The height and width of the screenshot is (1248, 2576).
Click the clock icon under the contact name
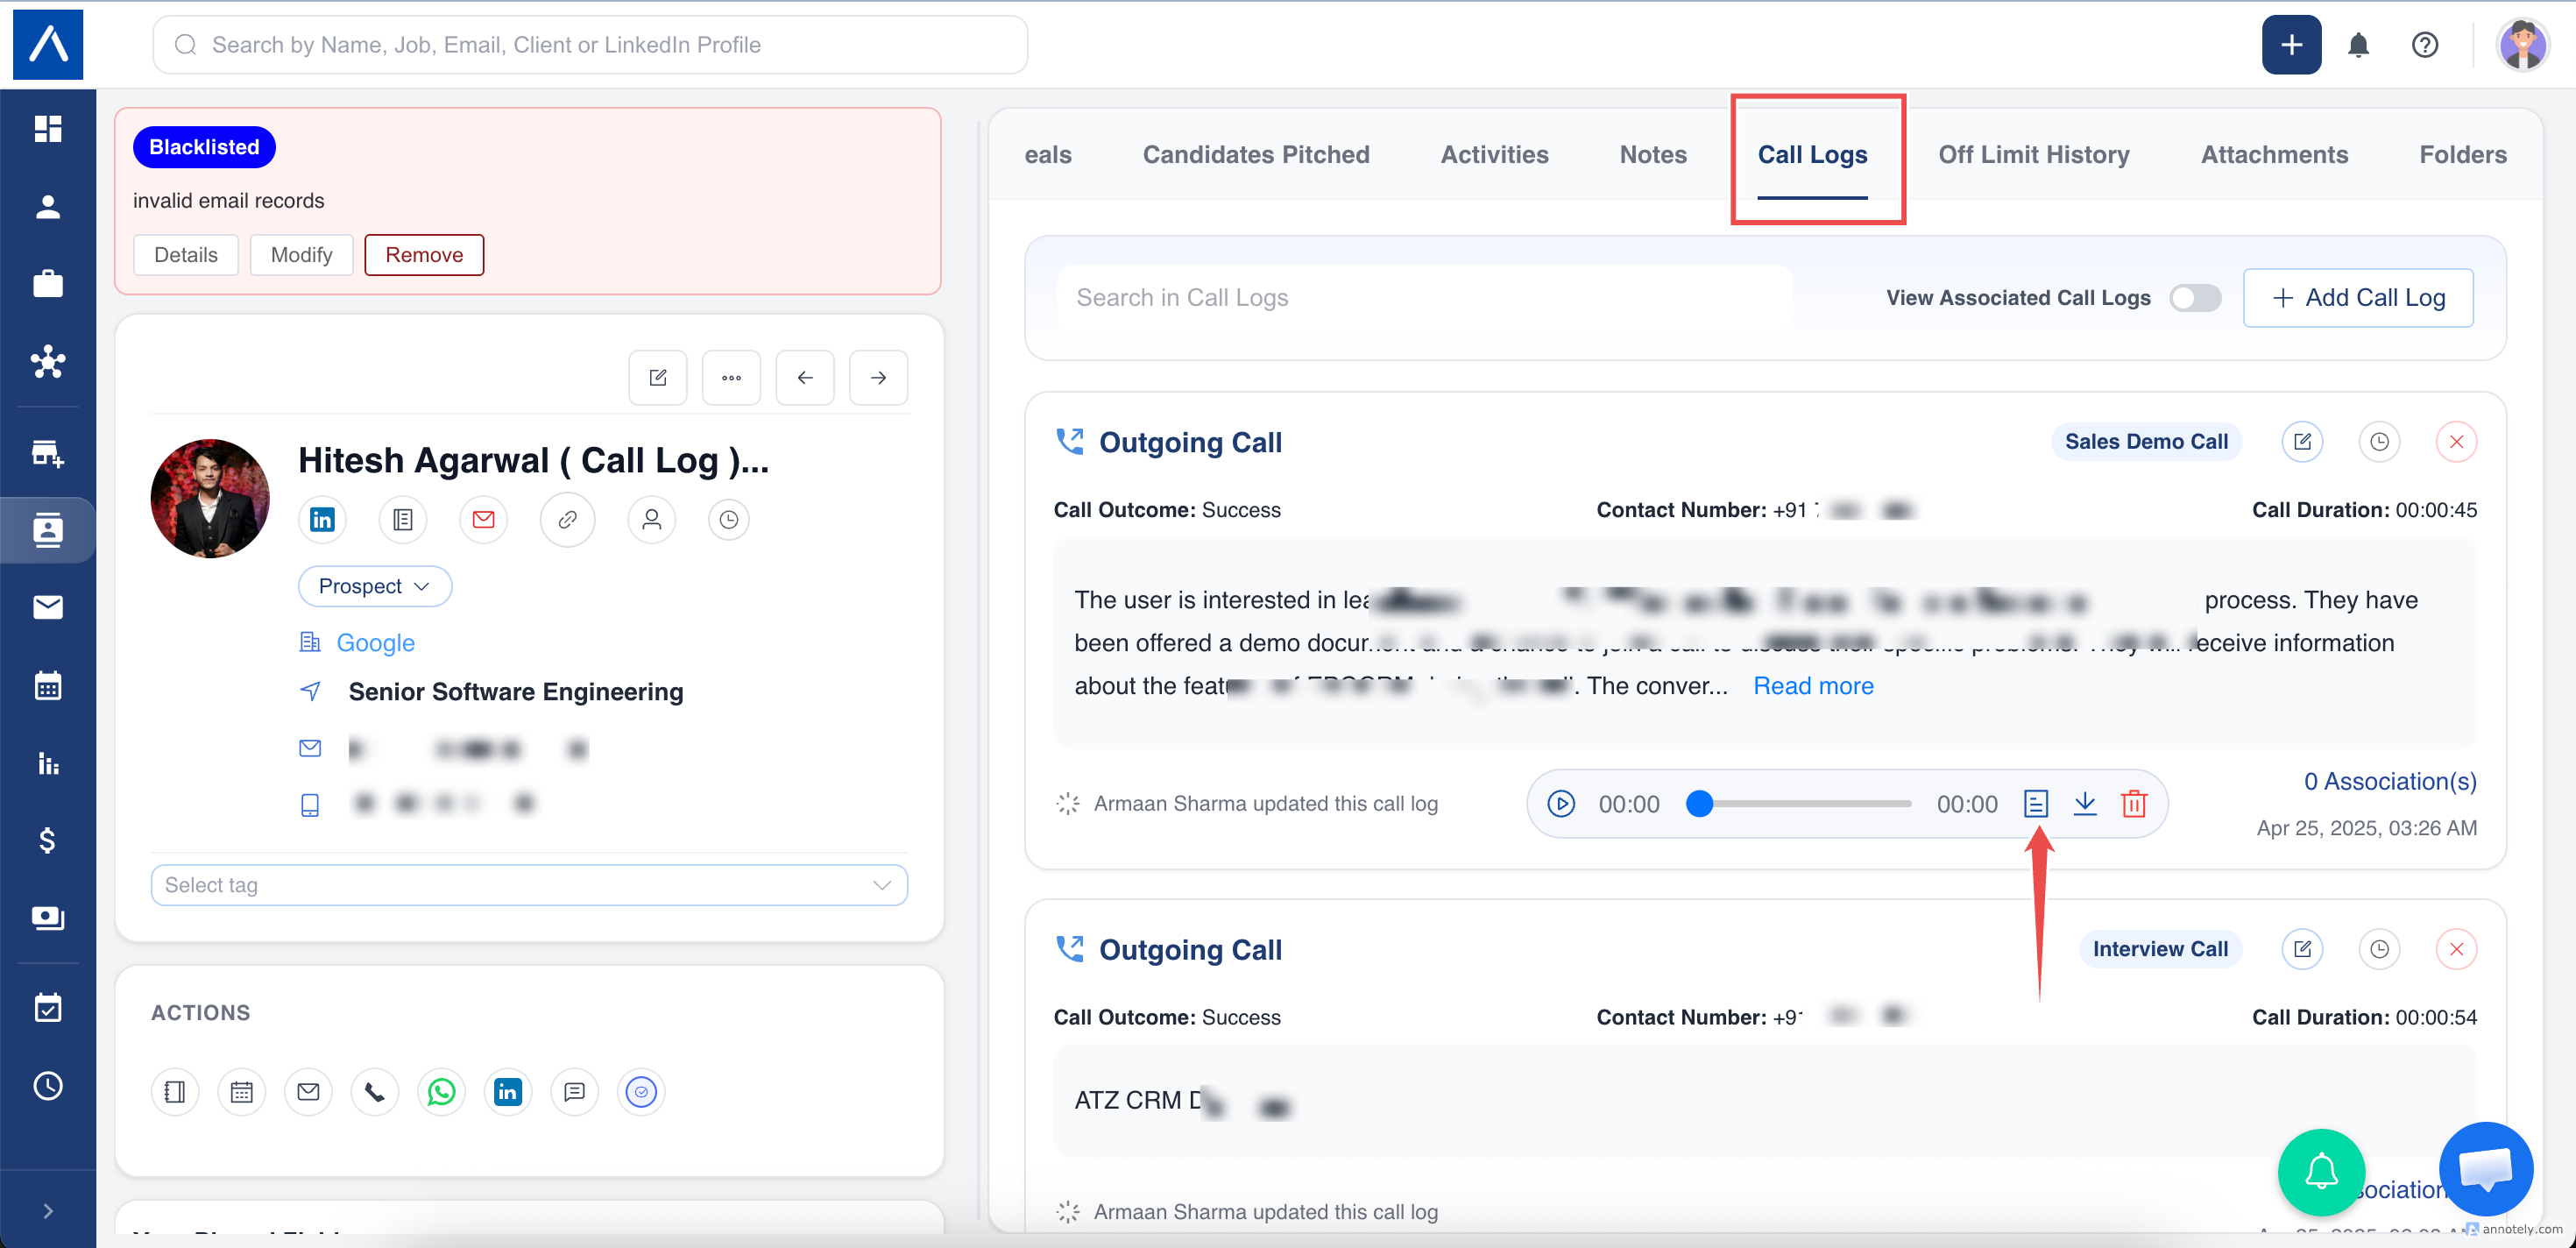click(729, 520)
